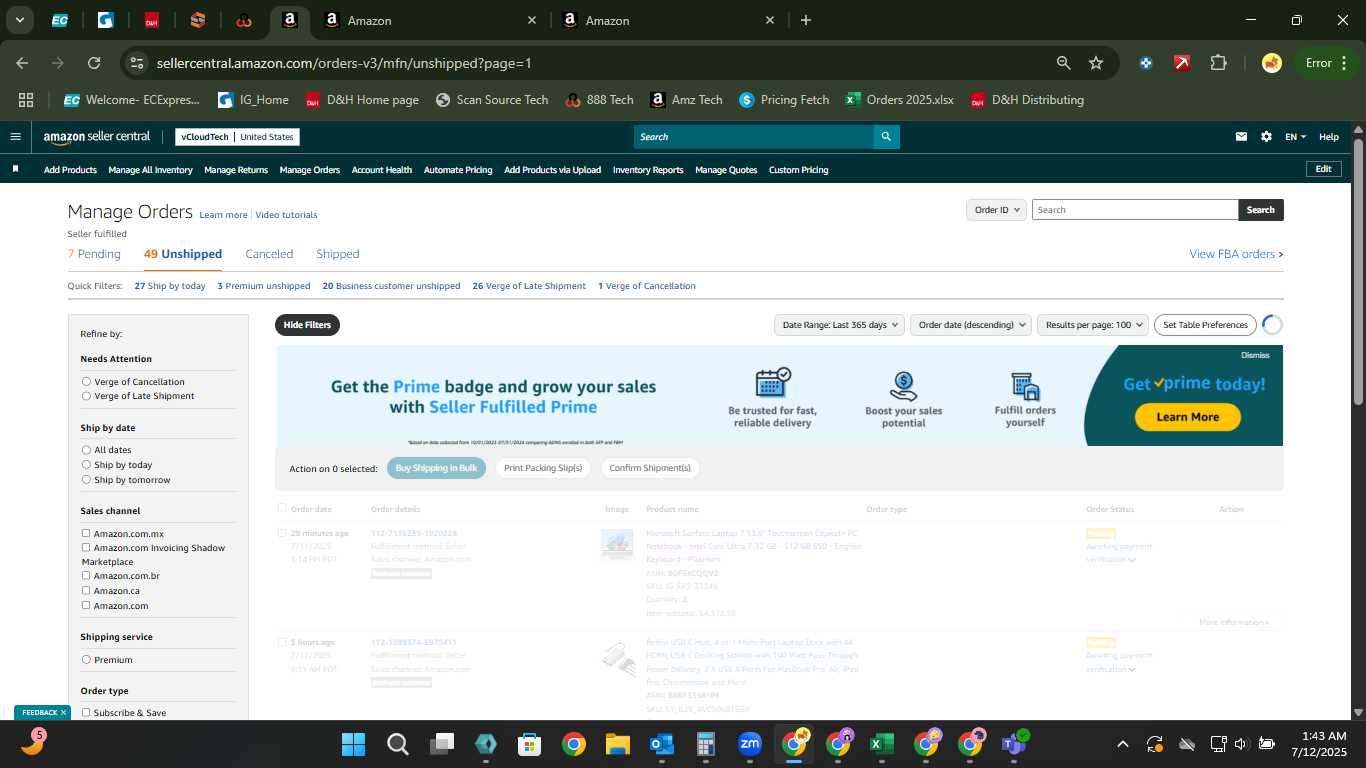1366x768 pixels.
Task: Dismiss the Prime badge banner
Action: tap(1255, 355)
